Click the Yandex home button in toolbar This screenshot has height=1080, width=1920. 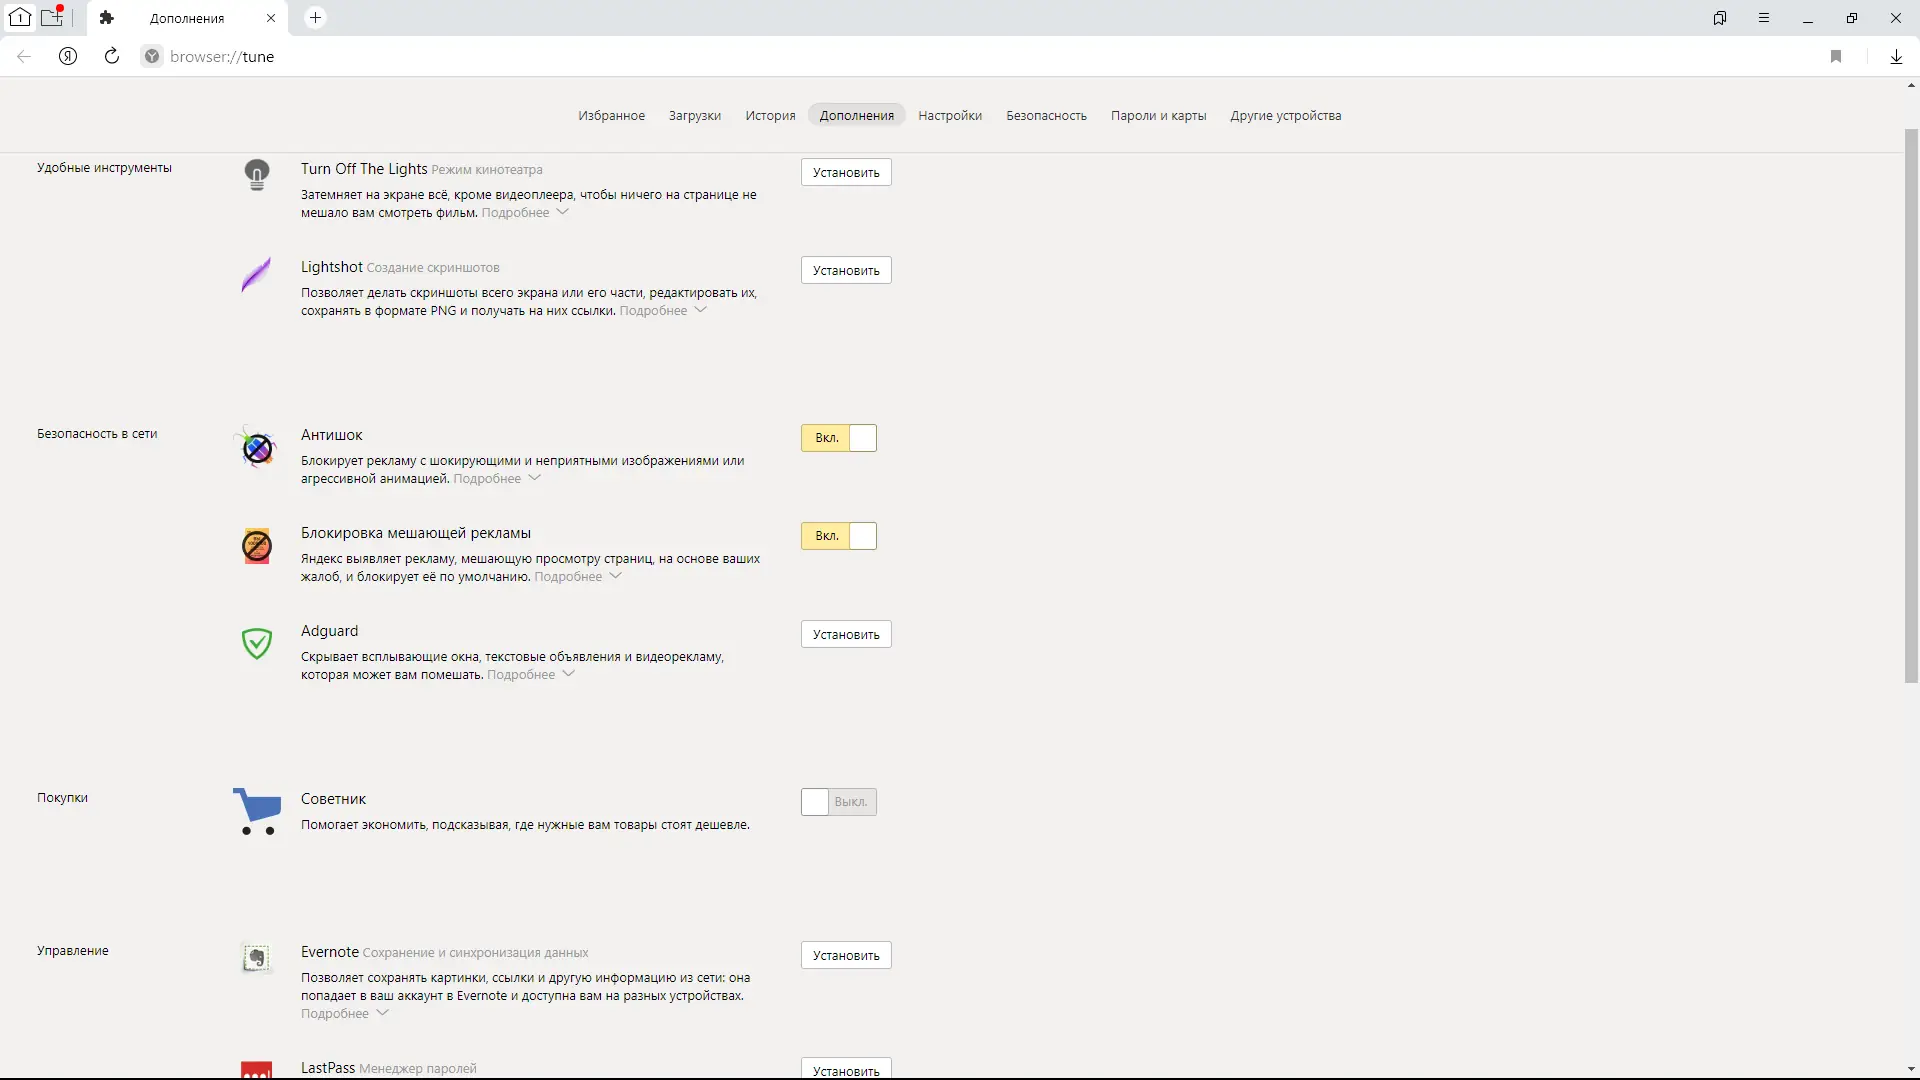point(68,57)
